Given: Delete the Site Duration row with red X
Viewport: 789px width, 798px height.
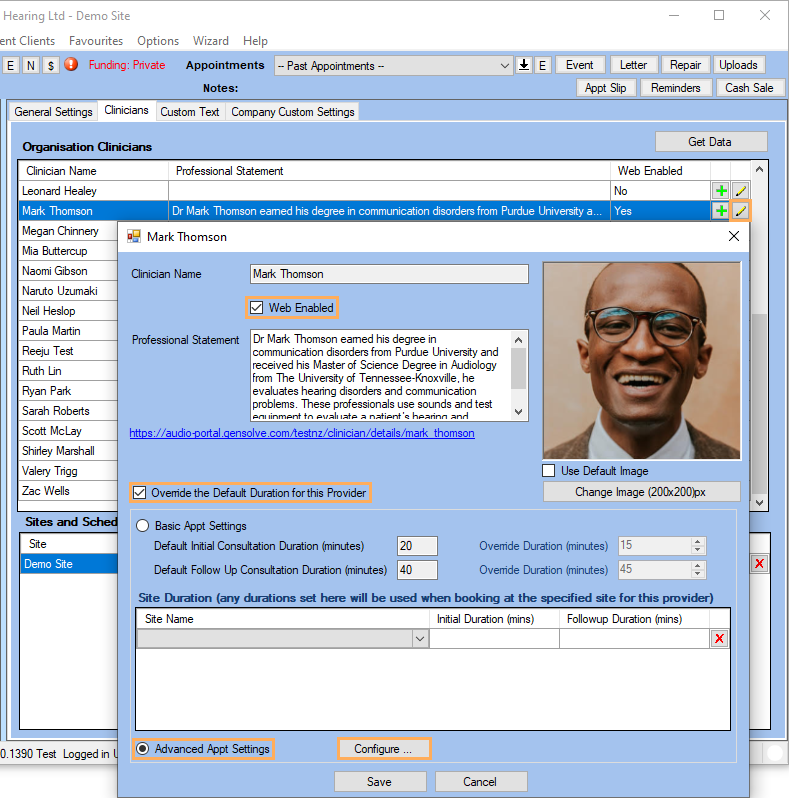Looking at the screenshot, I should [x=719, y=639].
